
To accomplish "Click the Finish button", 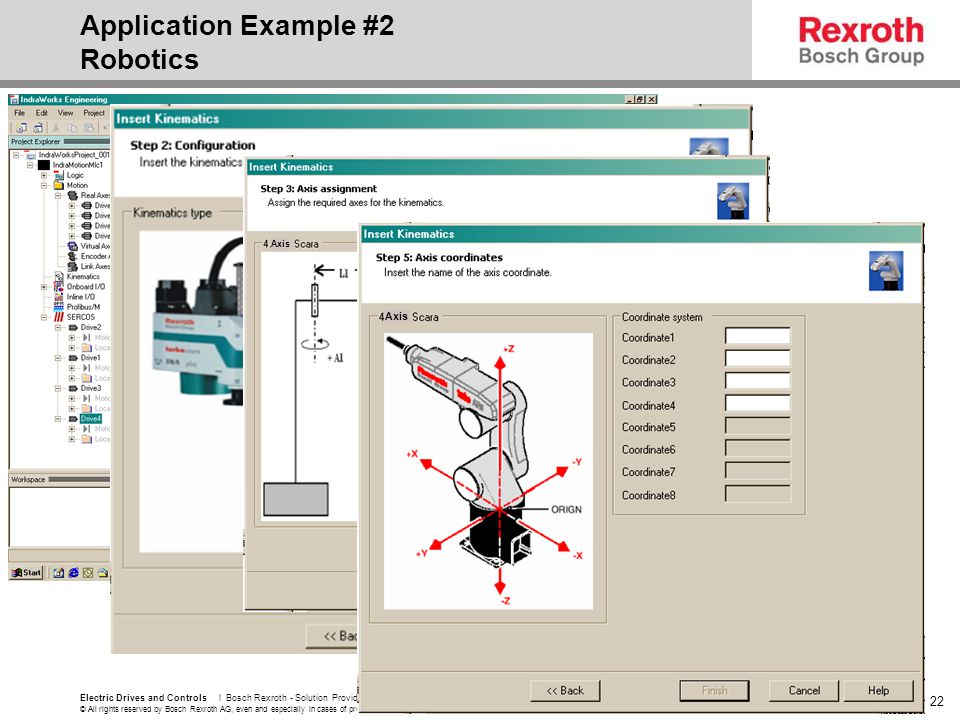I will click(714, 691).
